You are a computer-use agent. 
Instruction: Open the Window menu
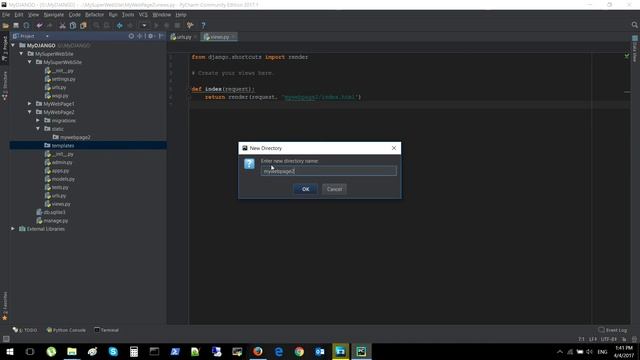pyautogui.click(x=162, y=15)
